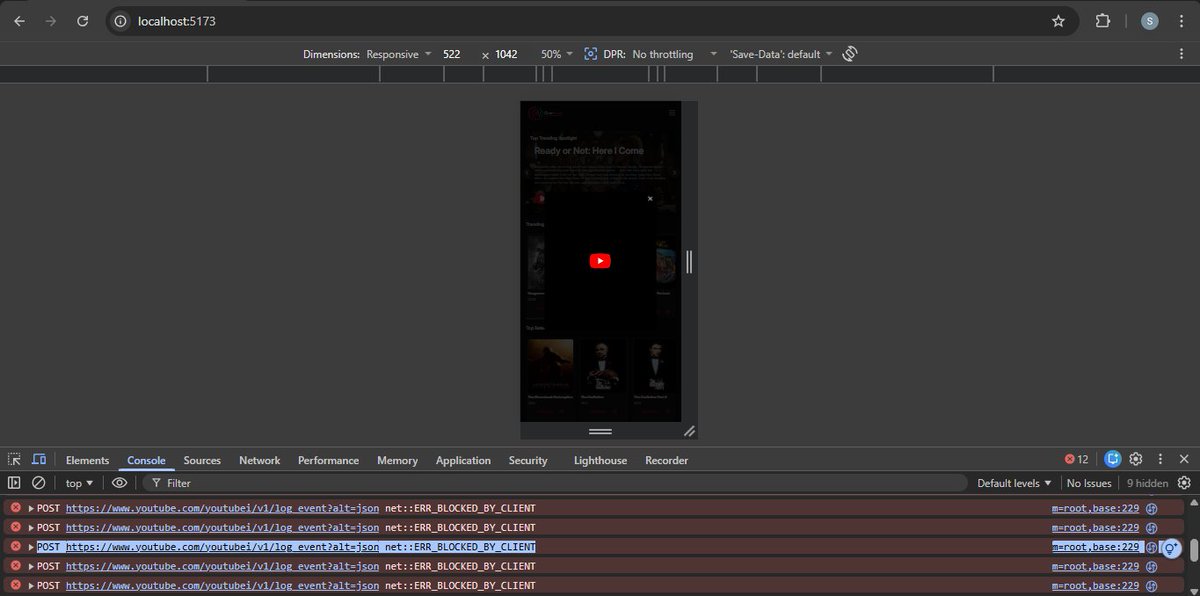Open the 50% zoom dropdown
1200x596 pixels.
coord(557,54)
